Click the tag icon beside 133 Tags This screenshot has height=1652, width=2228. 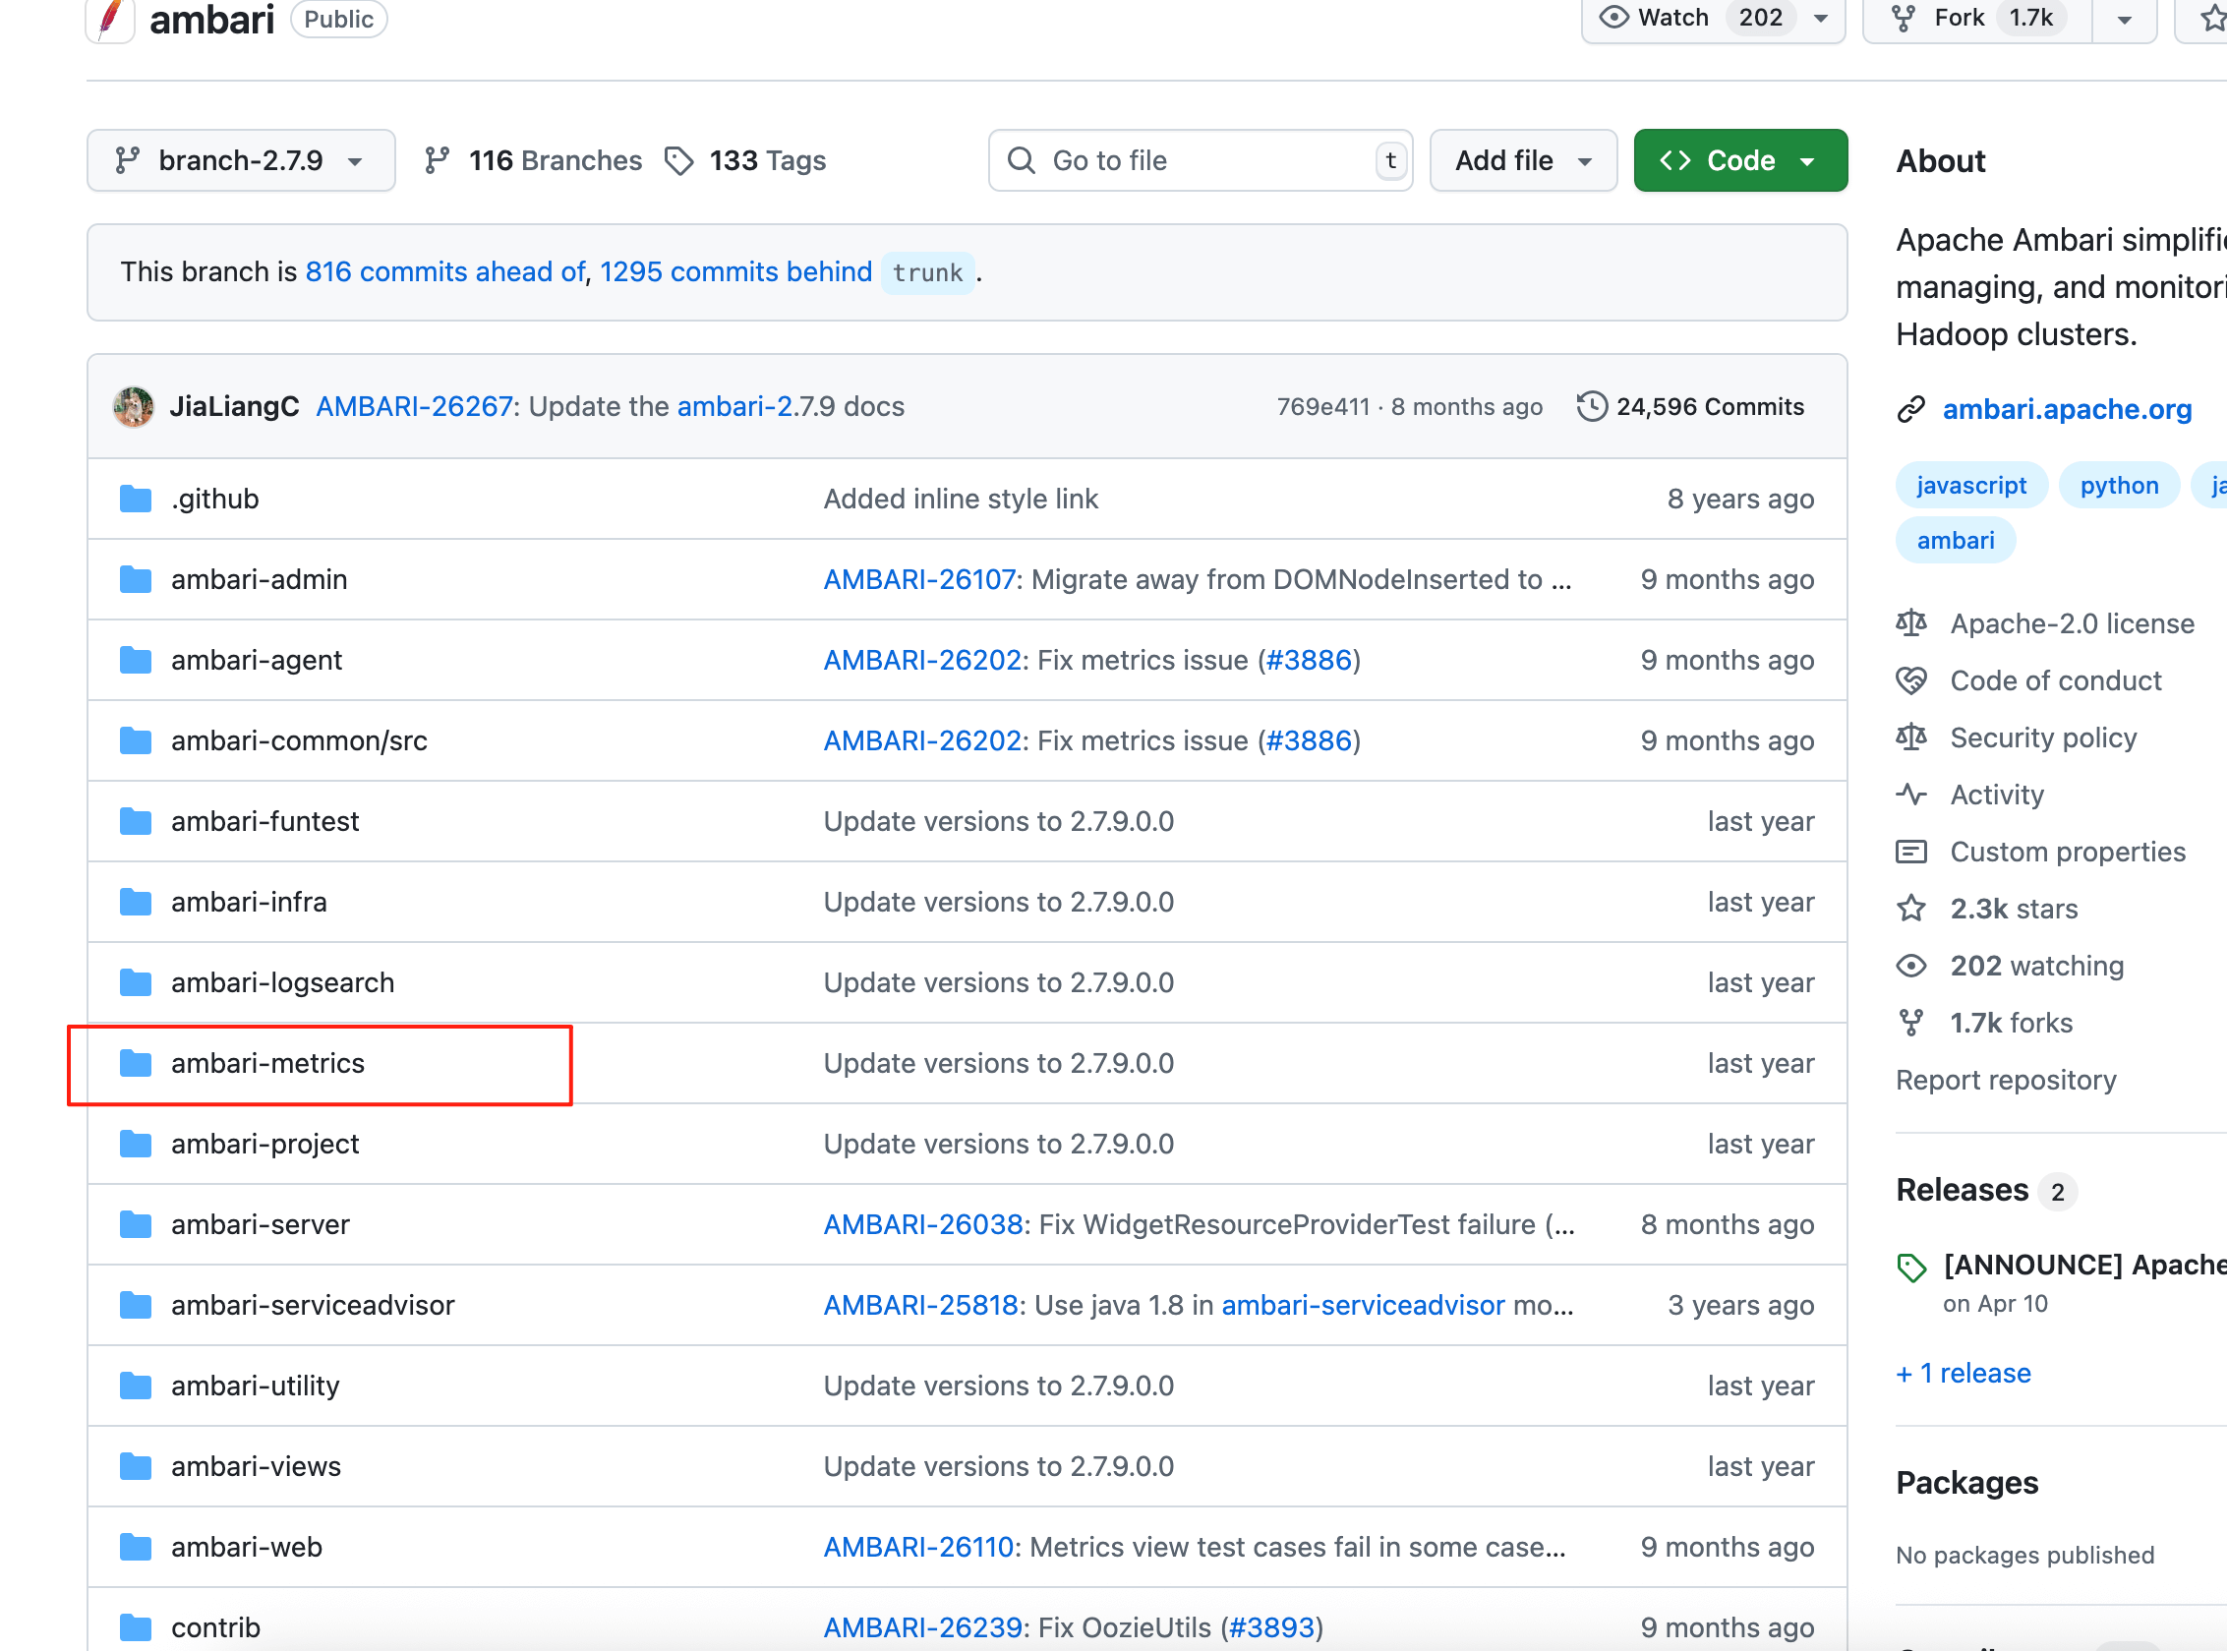(680, 160)
